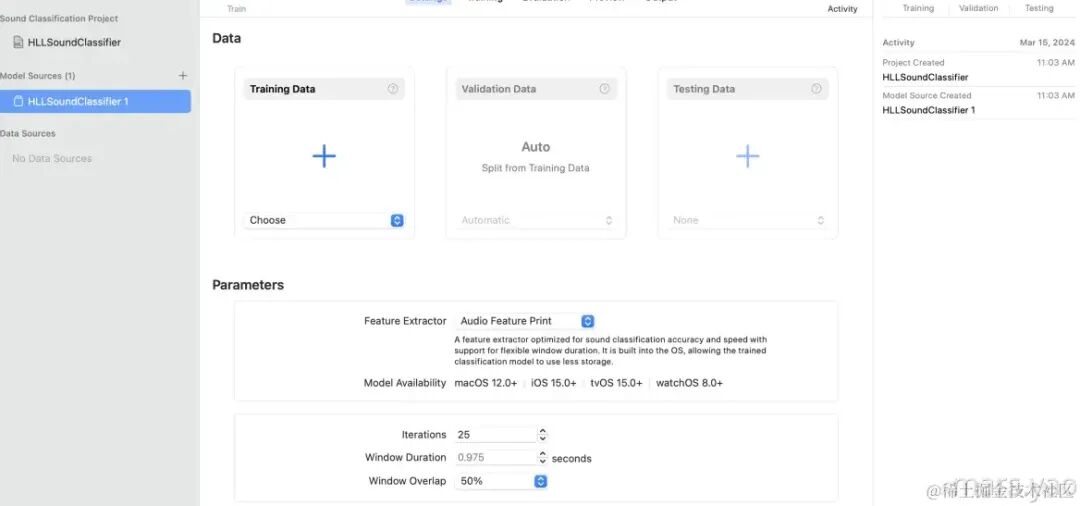Image resolution: width=1080 pixels, height=506 pixels.
Task: Add testing data with plus icon
Action: (747, 156)
